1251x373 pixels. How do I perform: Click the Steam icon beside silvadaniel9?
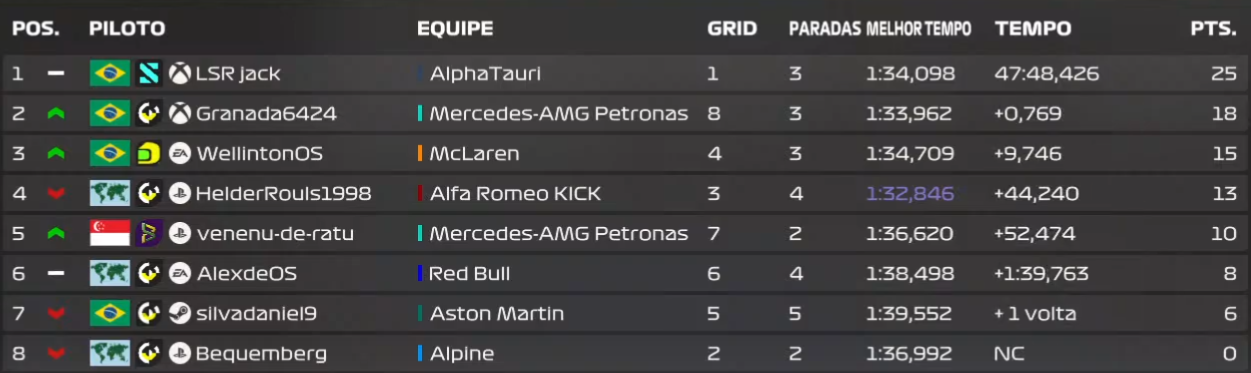tap(179, 313)
